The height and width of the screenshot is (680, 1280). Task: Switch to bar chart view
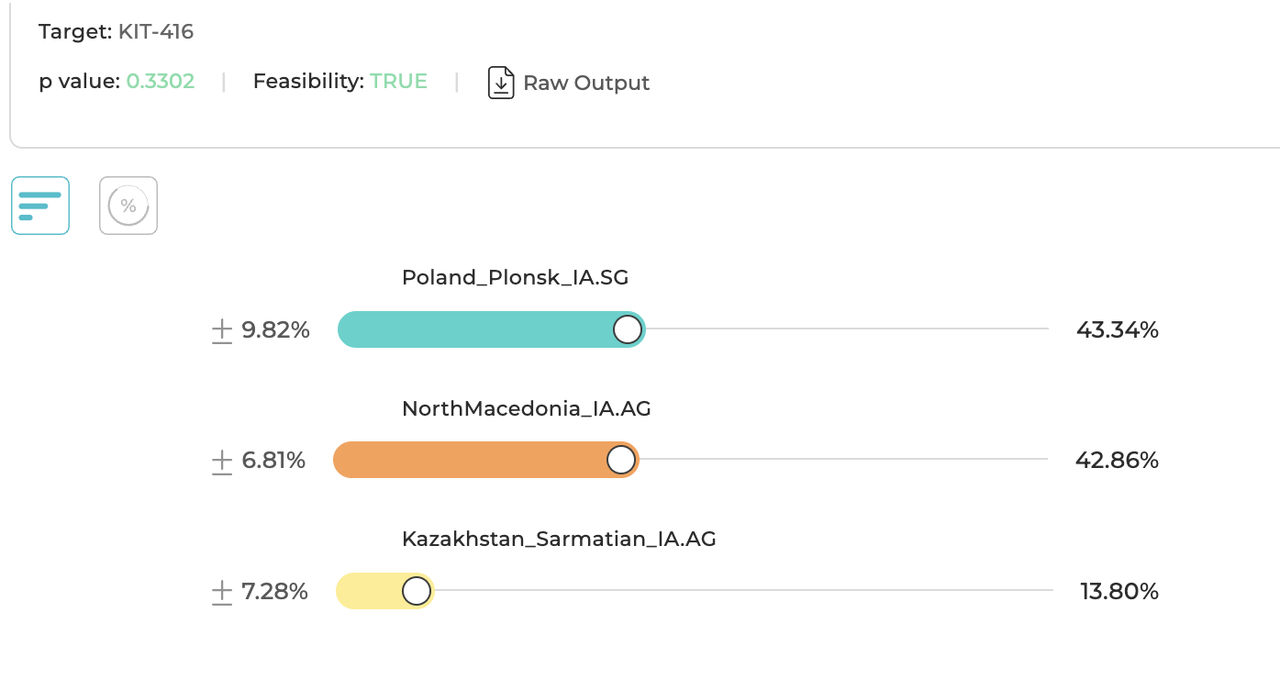[x=40, y=206]
